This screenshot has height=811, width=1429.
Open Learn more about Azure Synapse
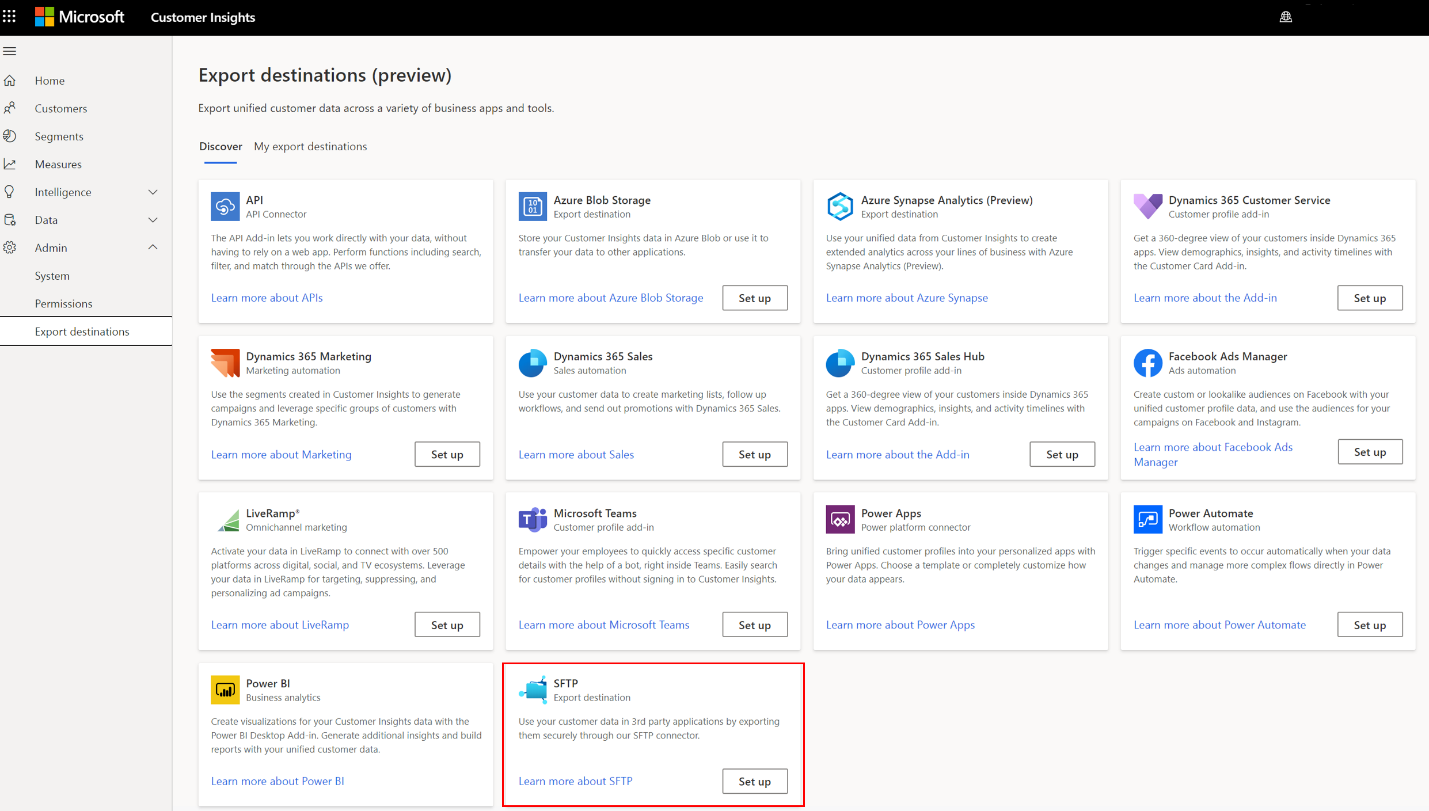[x=907, y=298]
